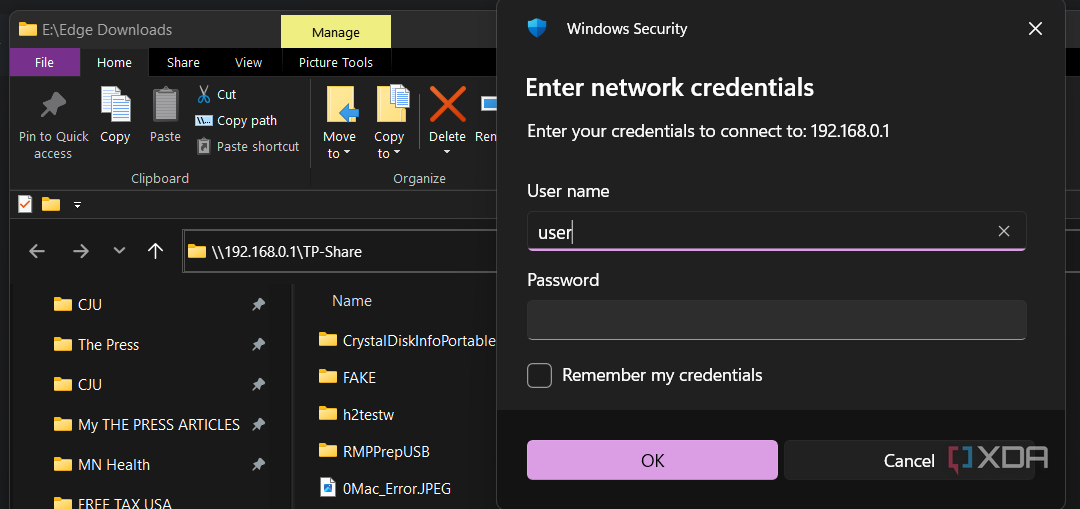
Task: Click the Edge Downloads title bar folder icon
Action: tap(28, 29)
